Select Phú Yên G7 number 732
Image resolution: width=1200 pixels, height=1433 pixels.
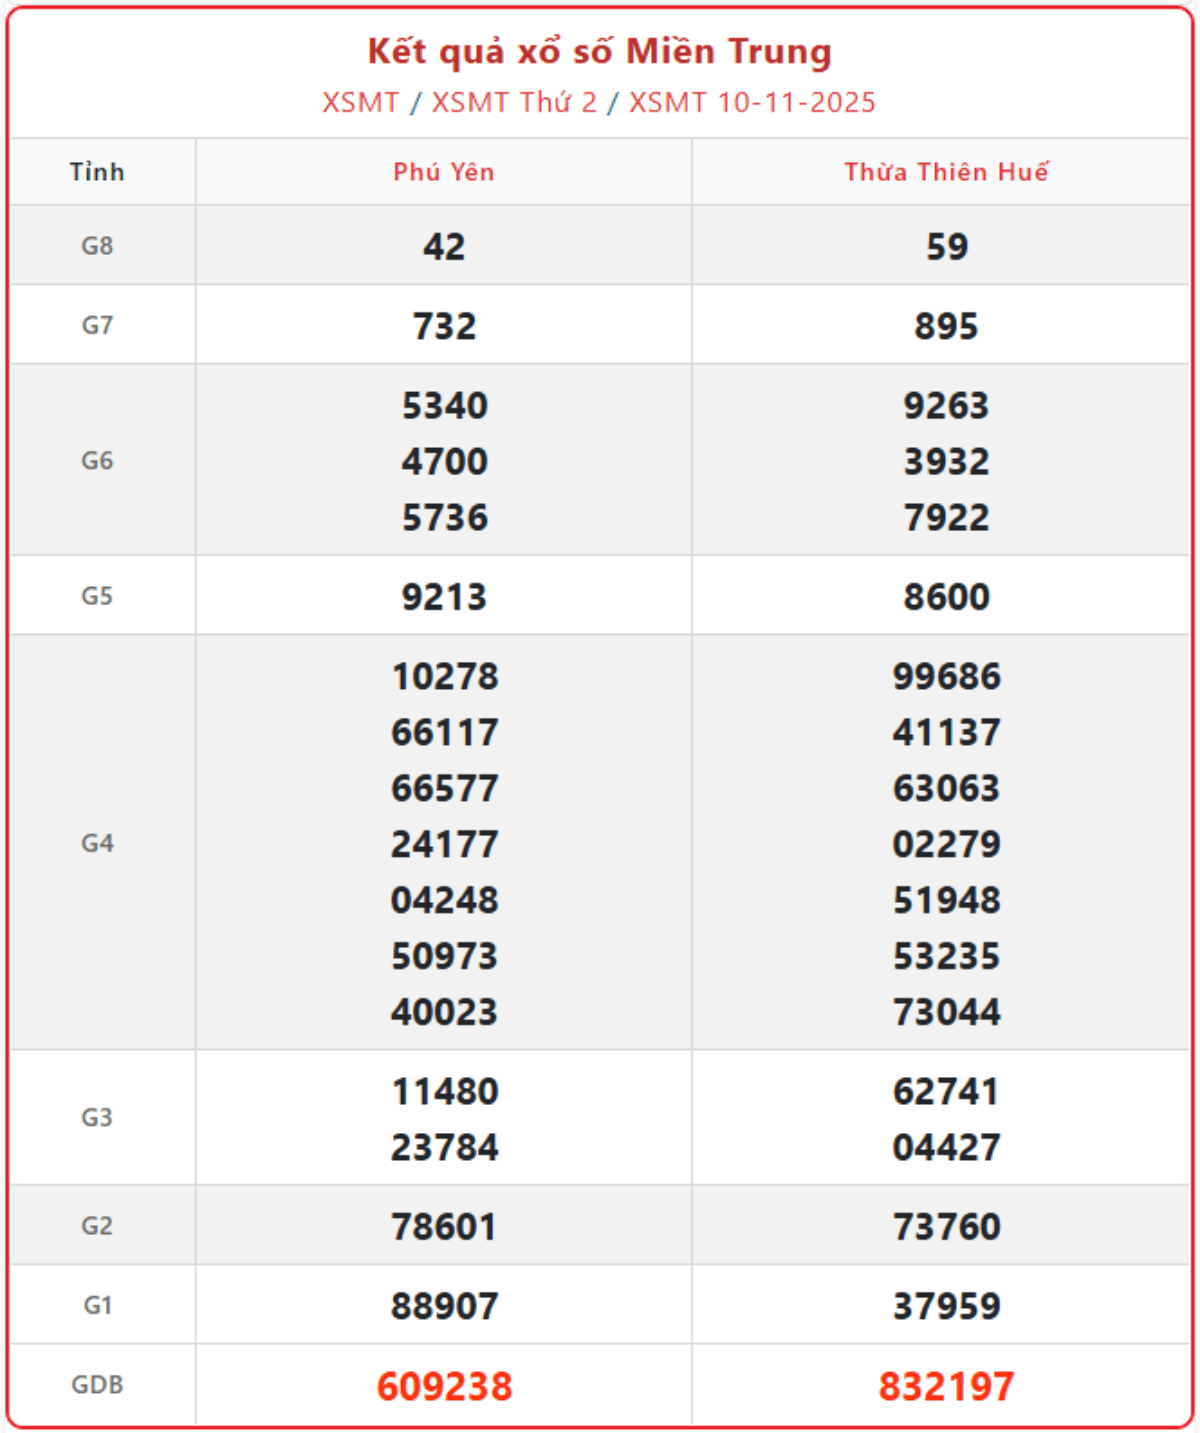(x=444, y=326)
